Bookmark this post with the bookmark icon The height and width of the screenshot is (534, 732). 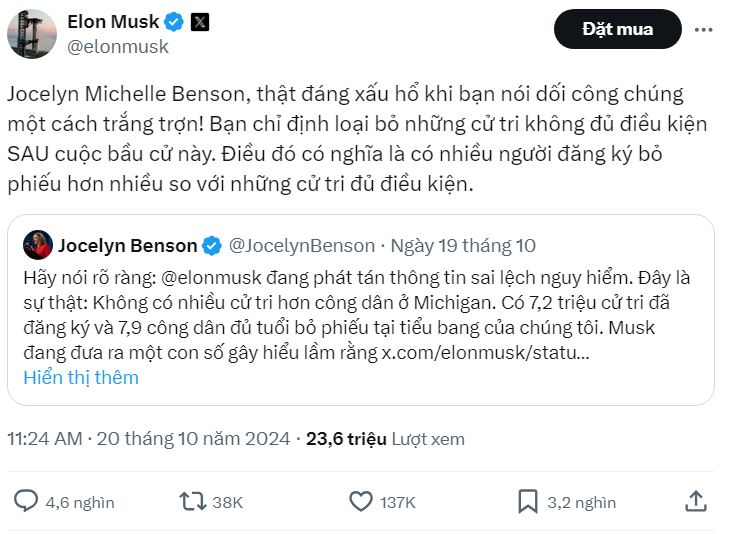point(528,501)
